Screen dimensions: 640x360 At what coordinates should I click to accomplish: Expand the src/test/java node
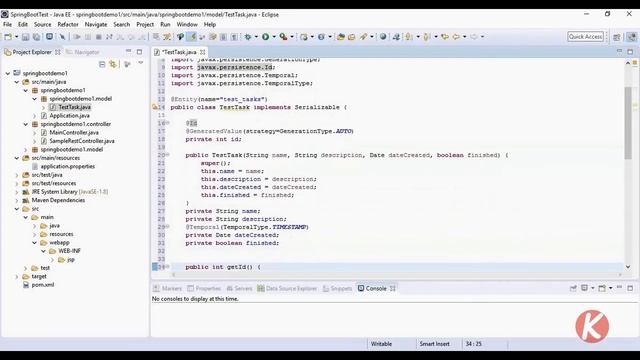pyautogui.click(x=17, y=175)
